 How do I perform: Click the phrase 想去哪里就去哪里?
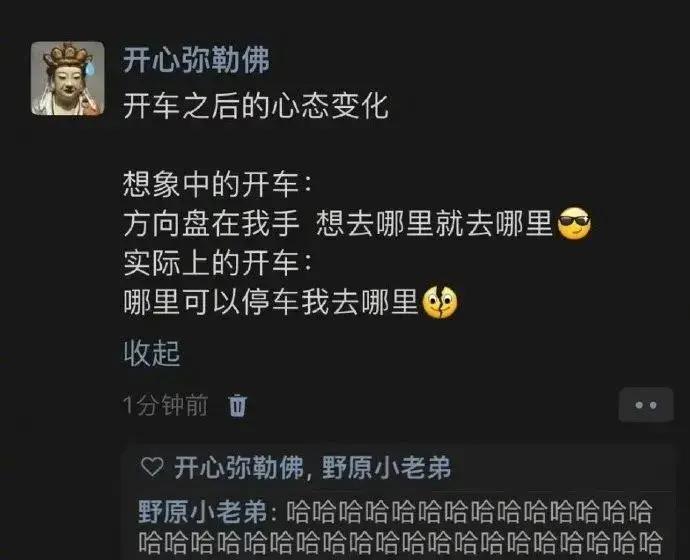pos(434,223)
